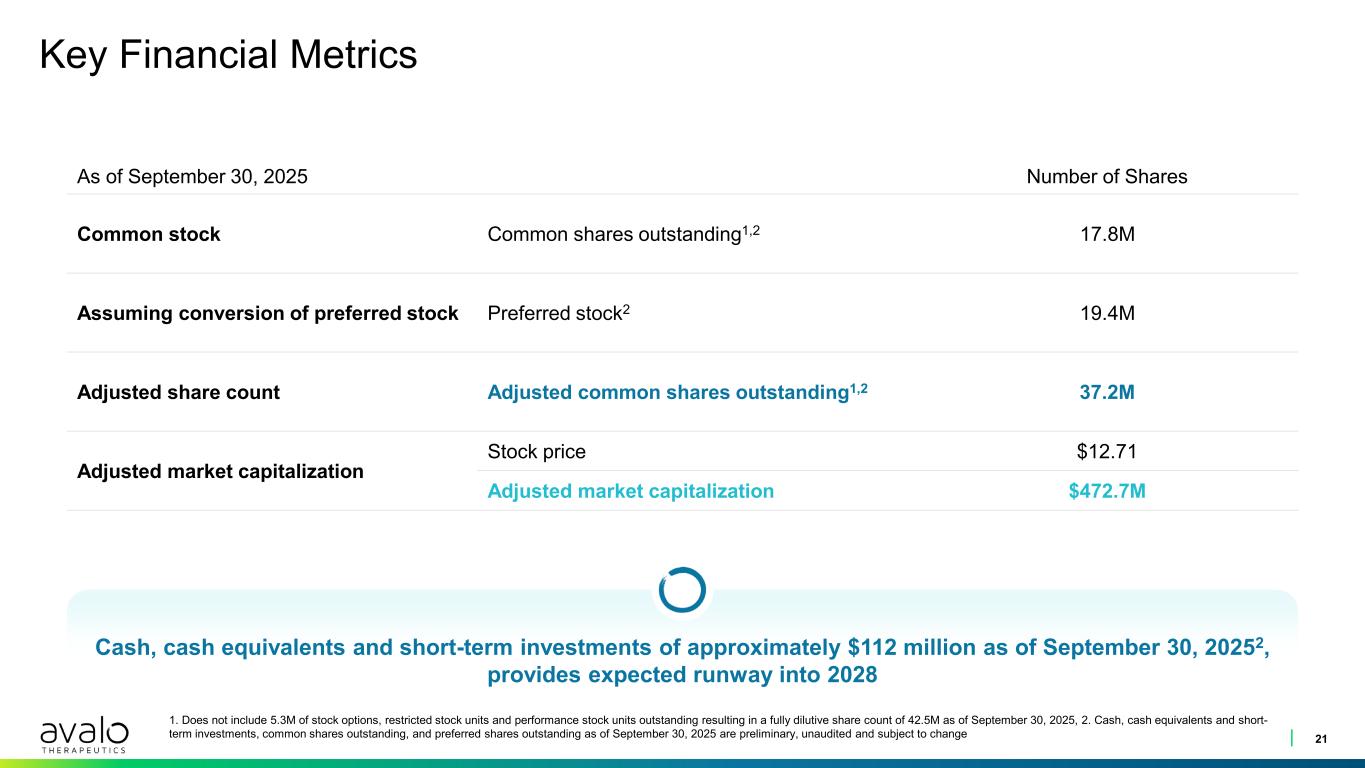Select 'Assuming conversion of preferred stock' label
Image resolution: width=1365 pixels, height=768 pixels.
tap(267, 313)
